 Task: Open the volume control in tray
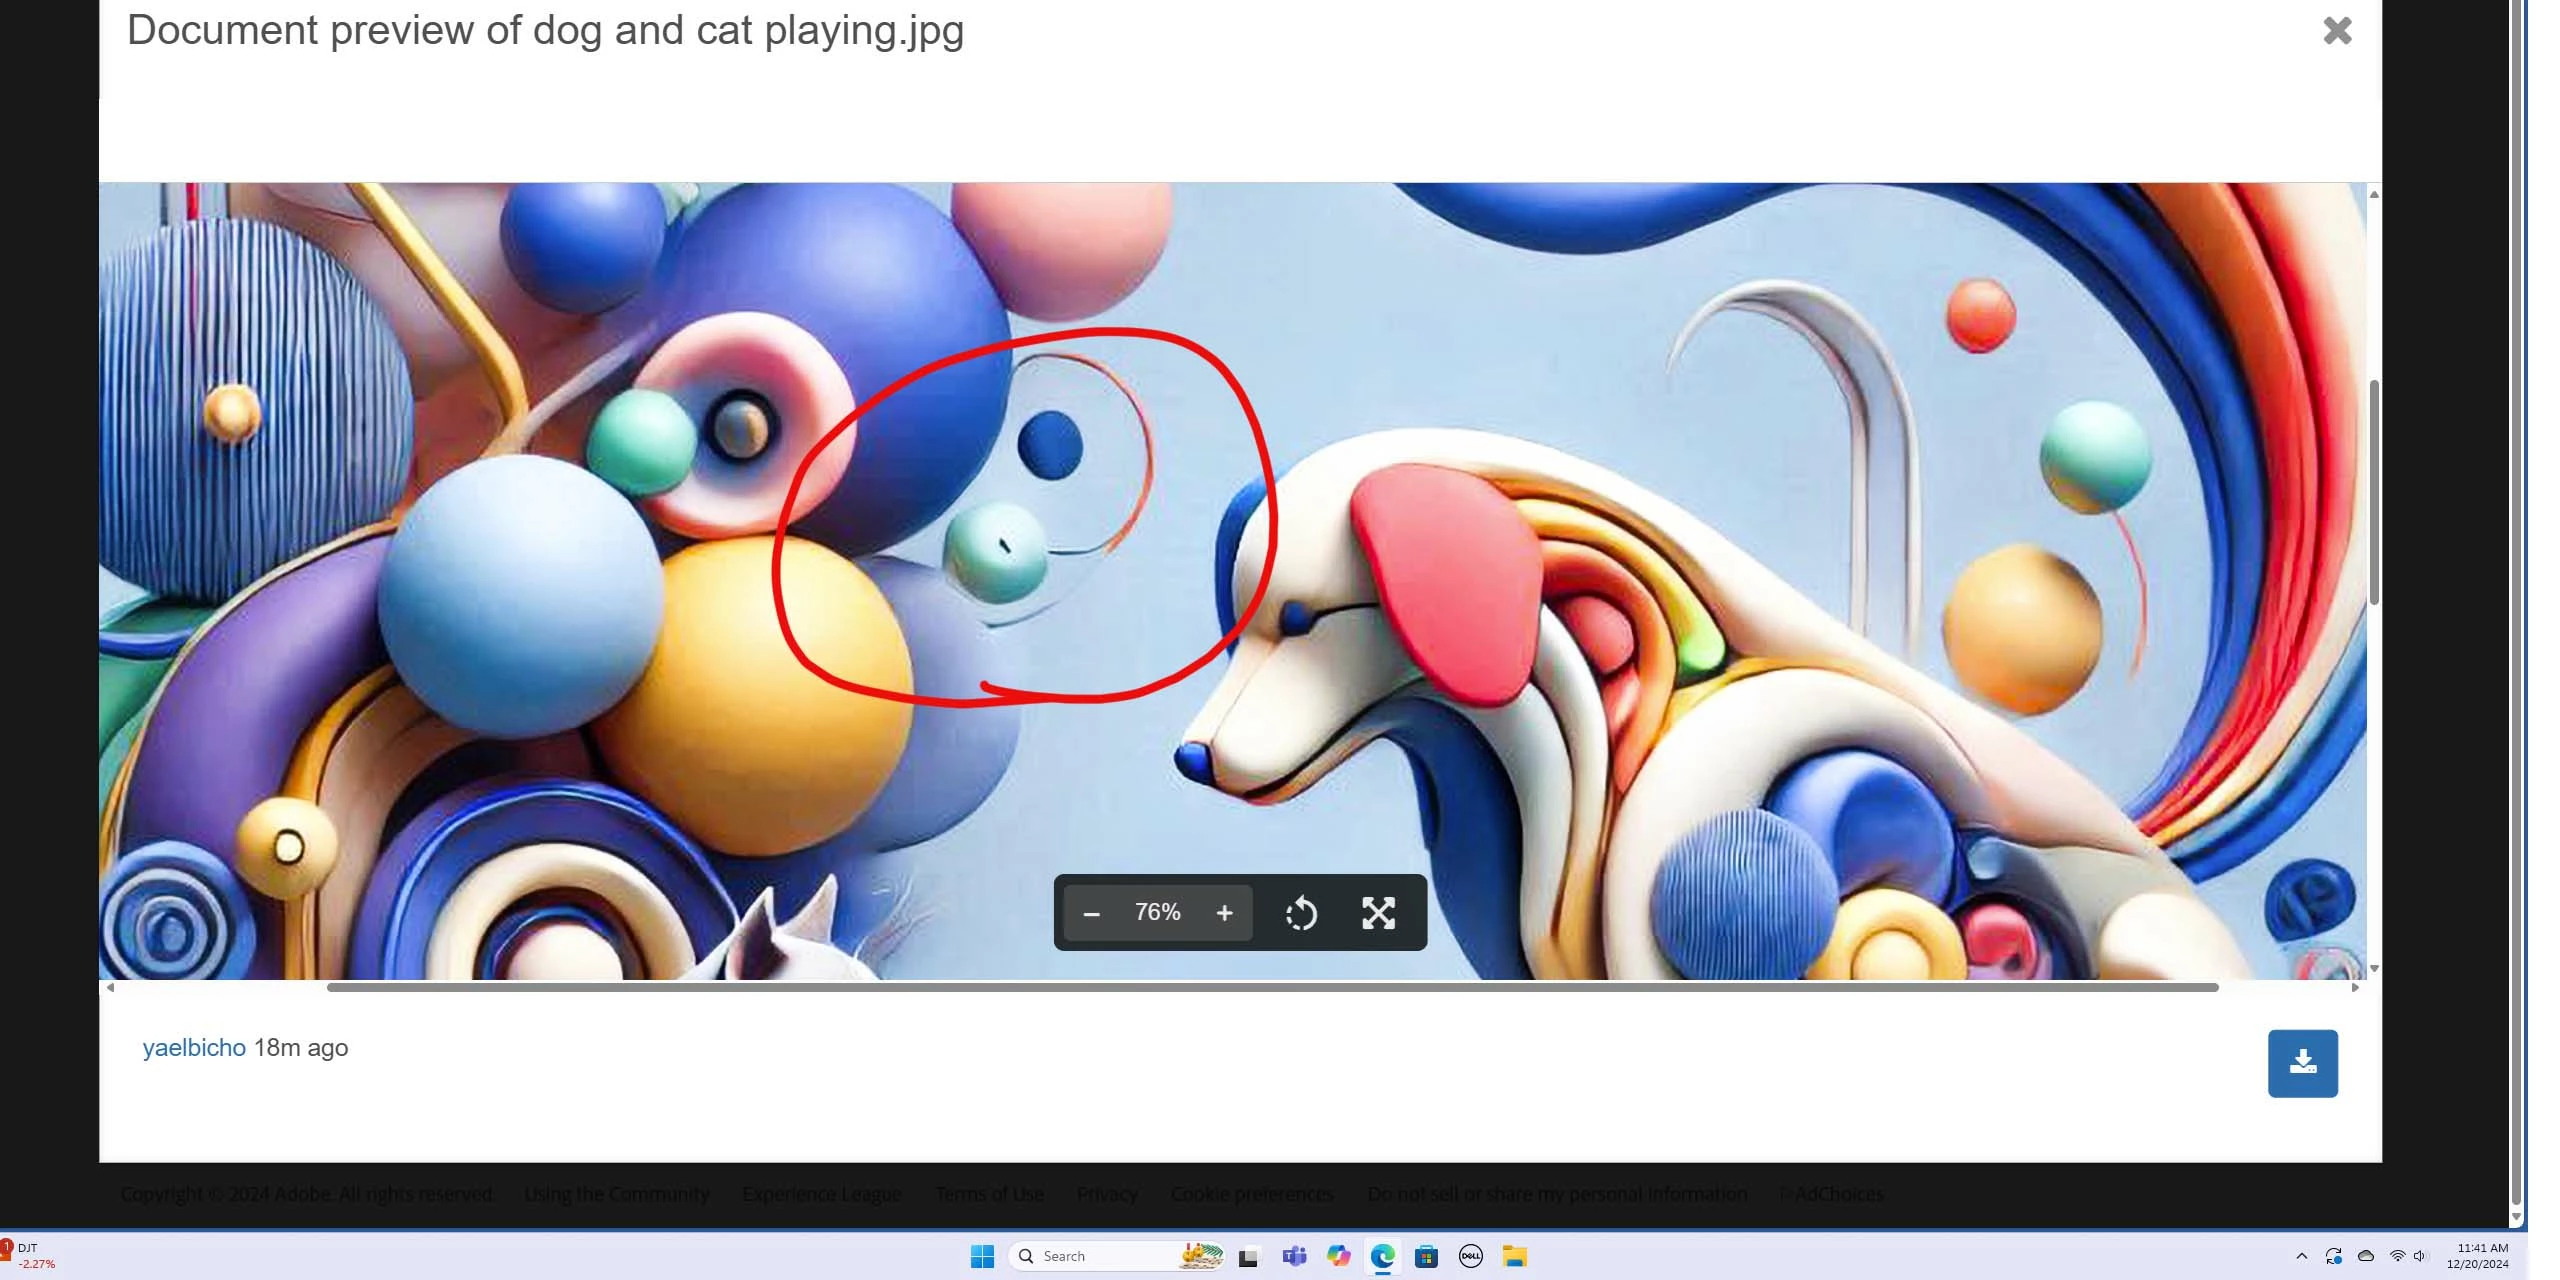point(2419,1256)
